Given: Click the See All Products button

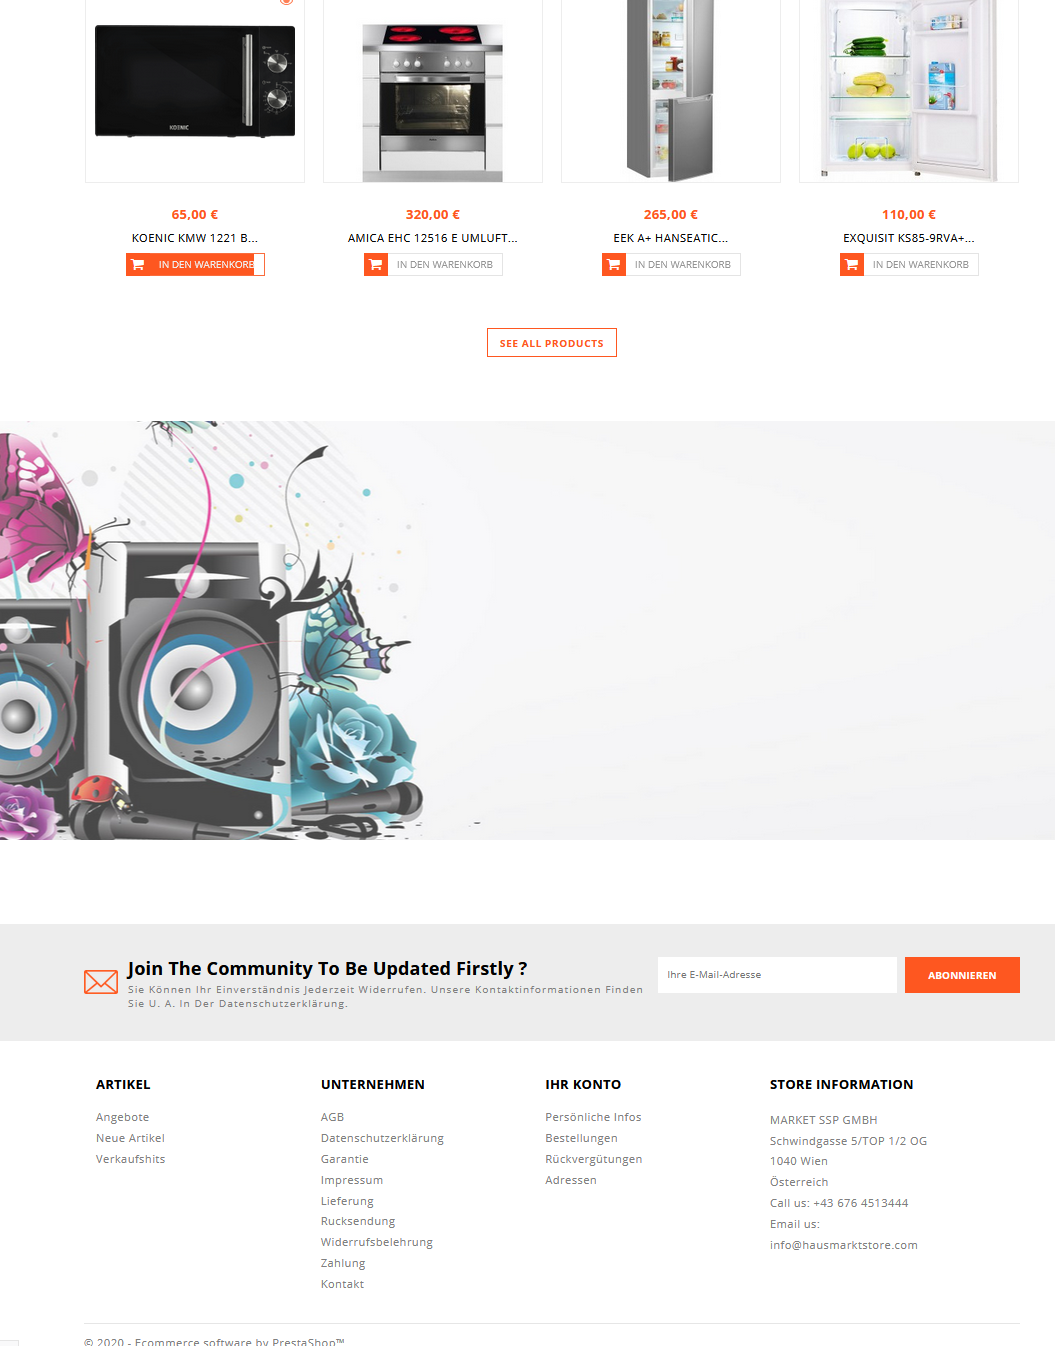Looking at the screenshot, I should click(552, 343).
